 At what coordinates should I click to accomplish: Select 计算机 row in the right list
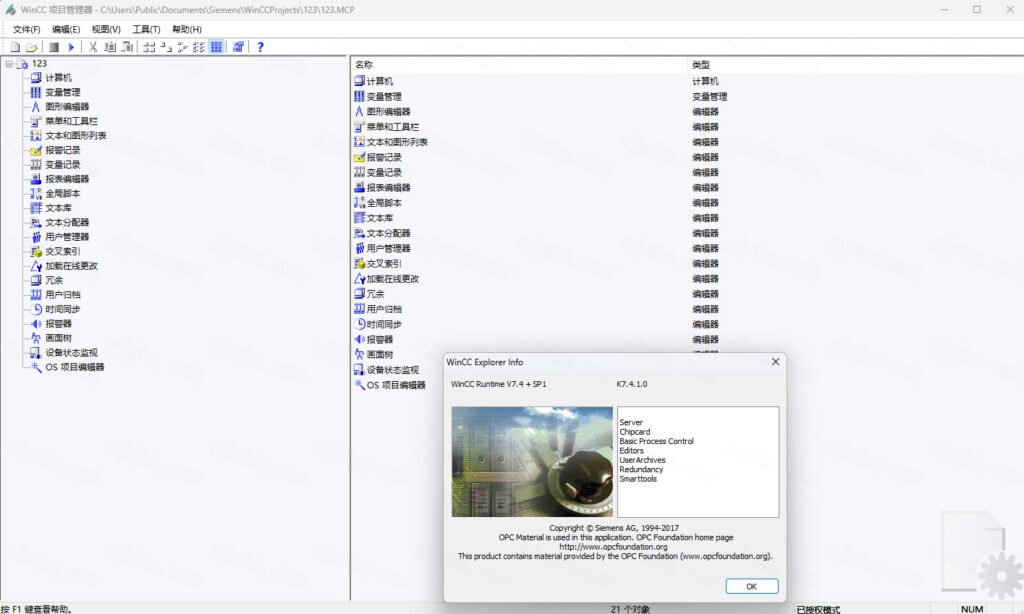[x=687, y=81]
